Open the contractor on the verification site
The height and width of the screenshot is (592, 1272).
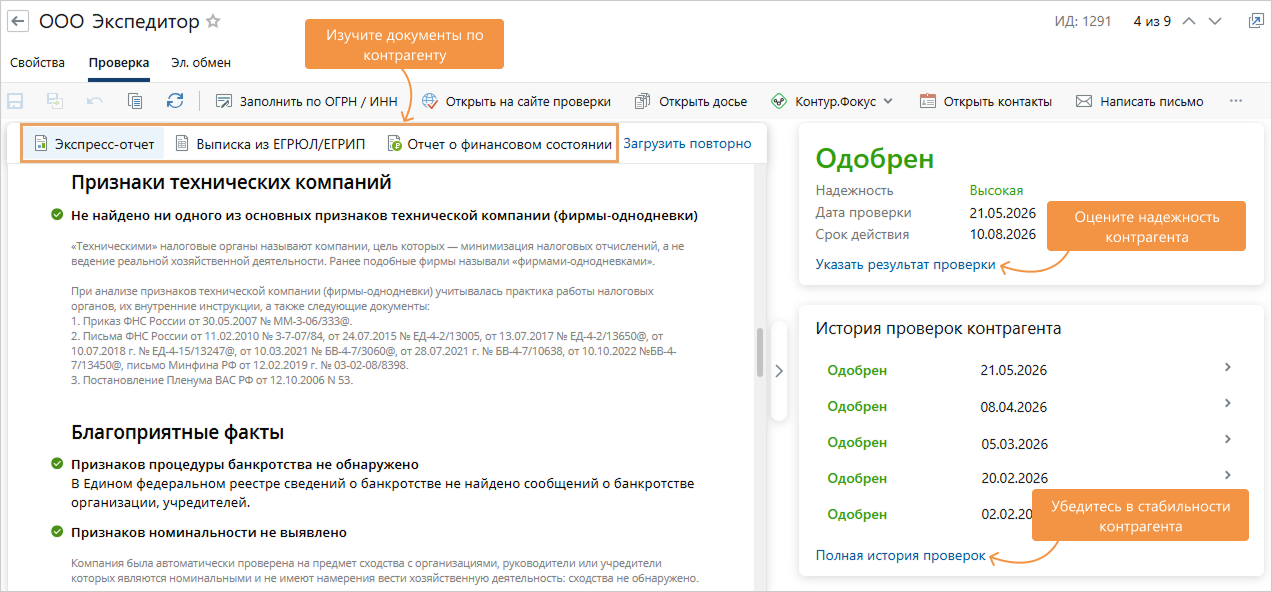coord(516,101)
